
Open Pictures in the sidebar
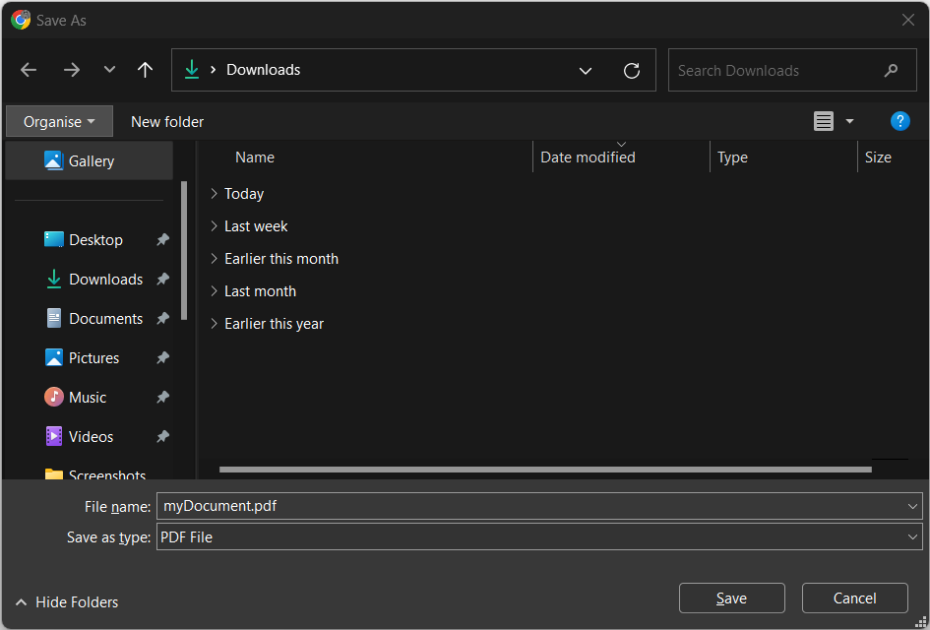[94, 358]
